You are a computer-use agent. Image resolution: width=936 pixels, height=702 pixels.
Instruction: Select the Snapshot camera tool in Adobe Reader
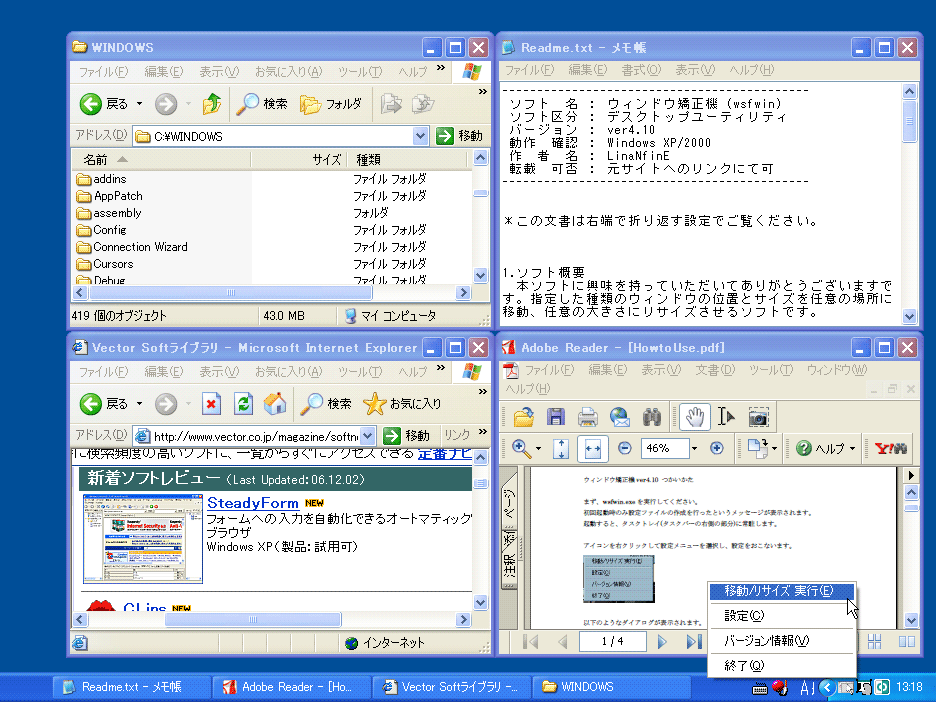(758, 417)
